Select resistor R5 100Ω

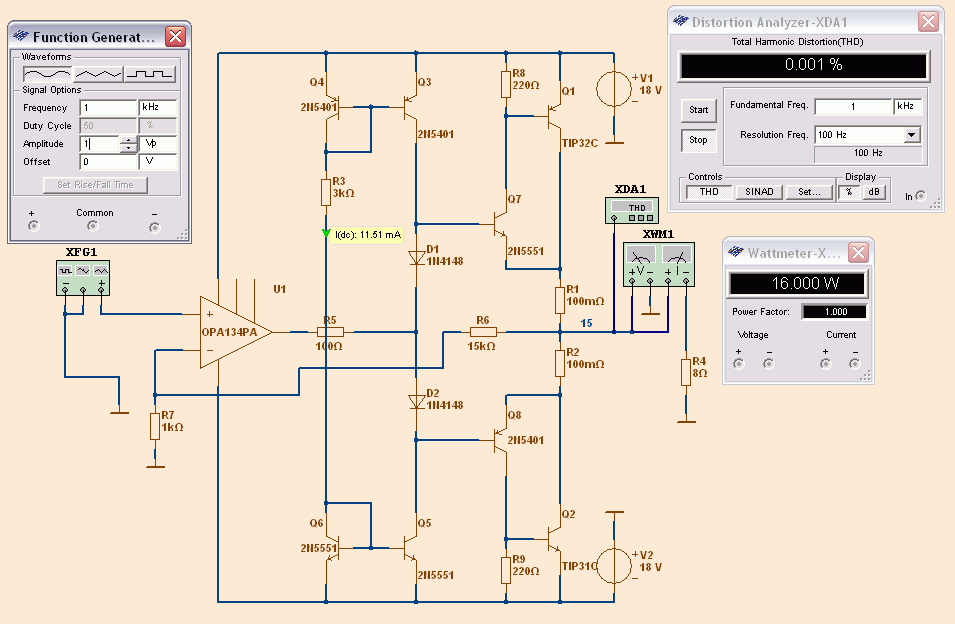330,332
